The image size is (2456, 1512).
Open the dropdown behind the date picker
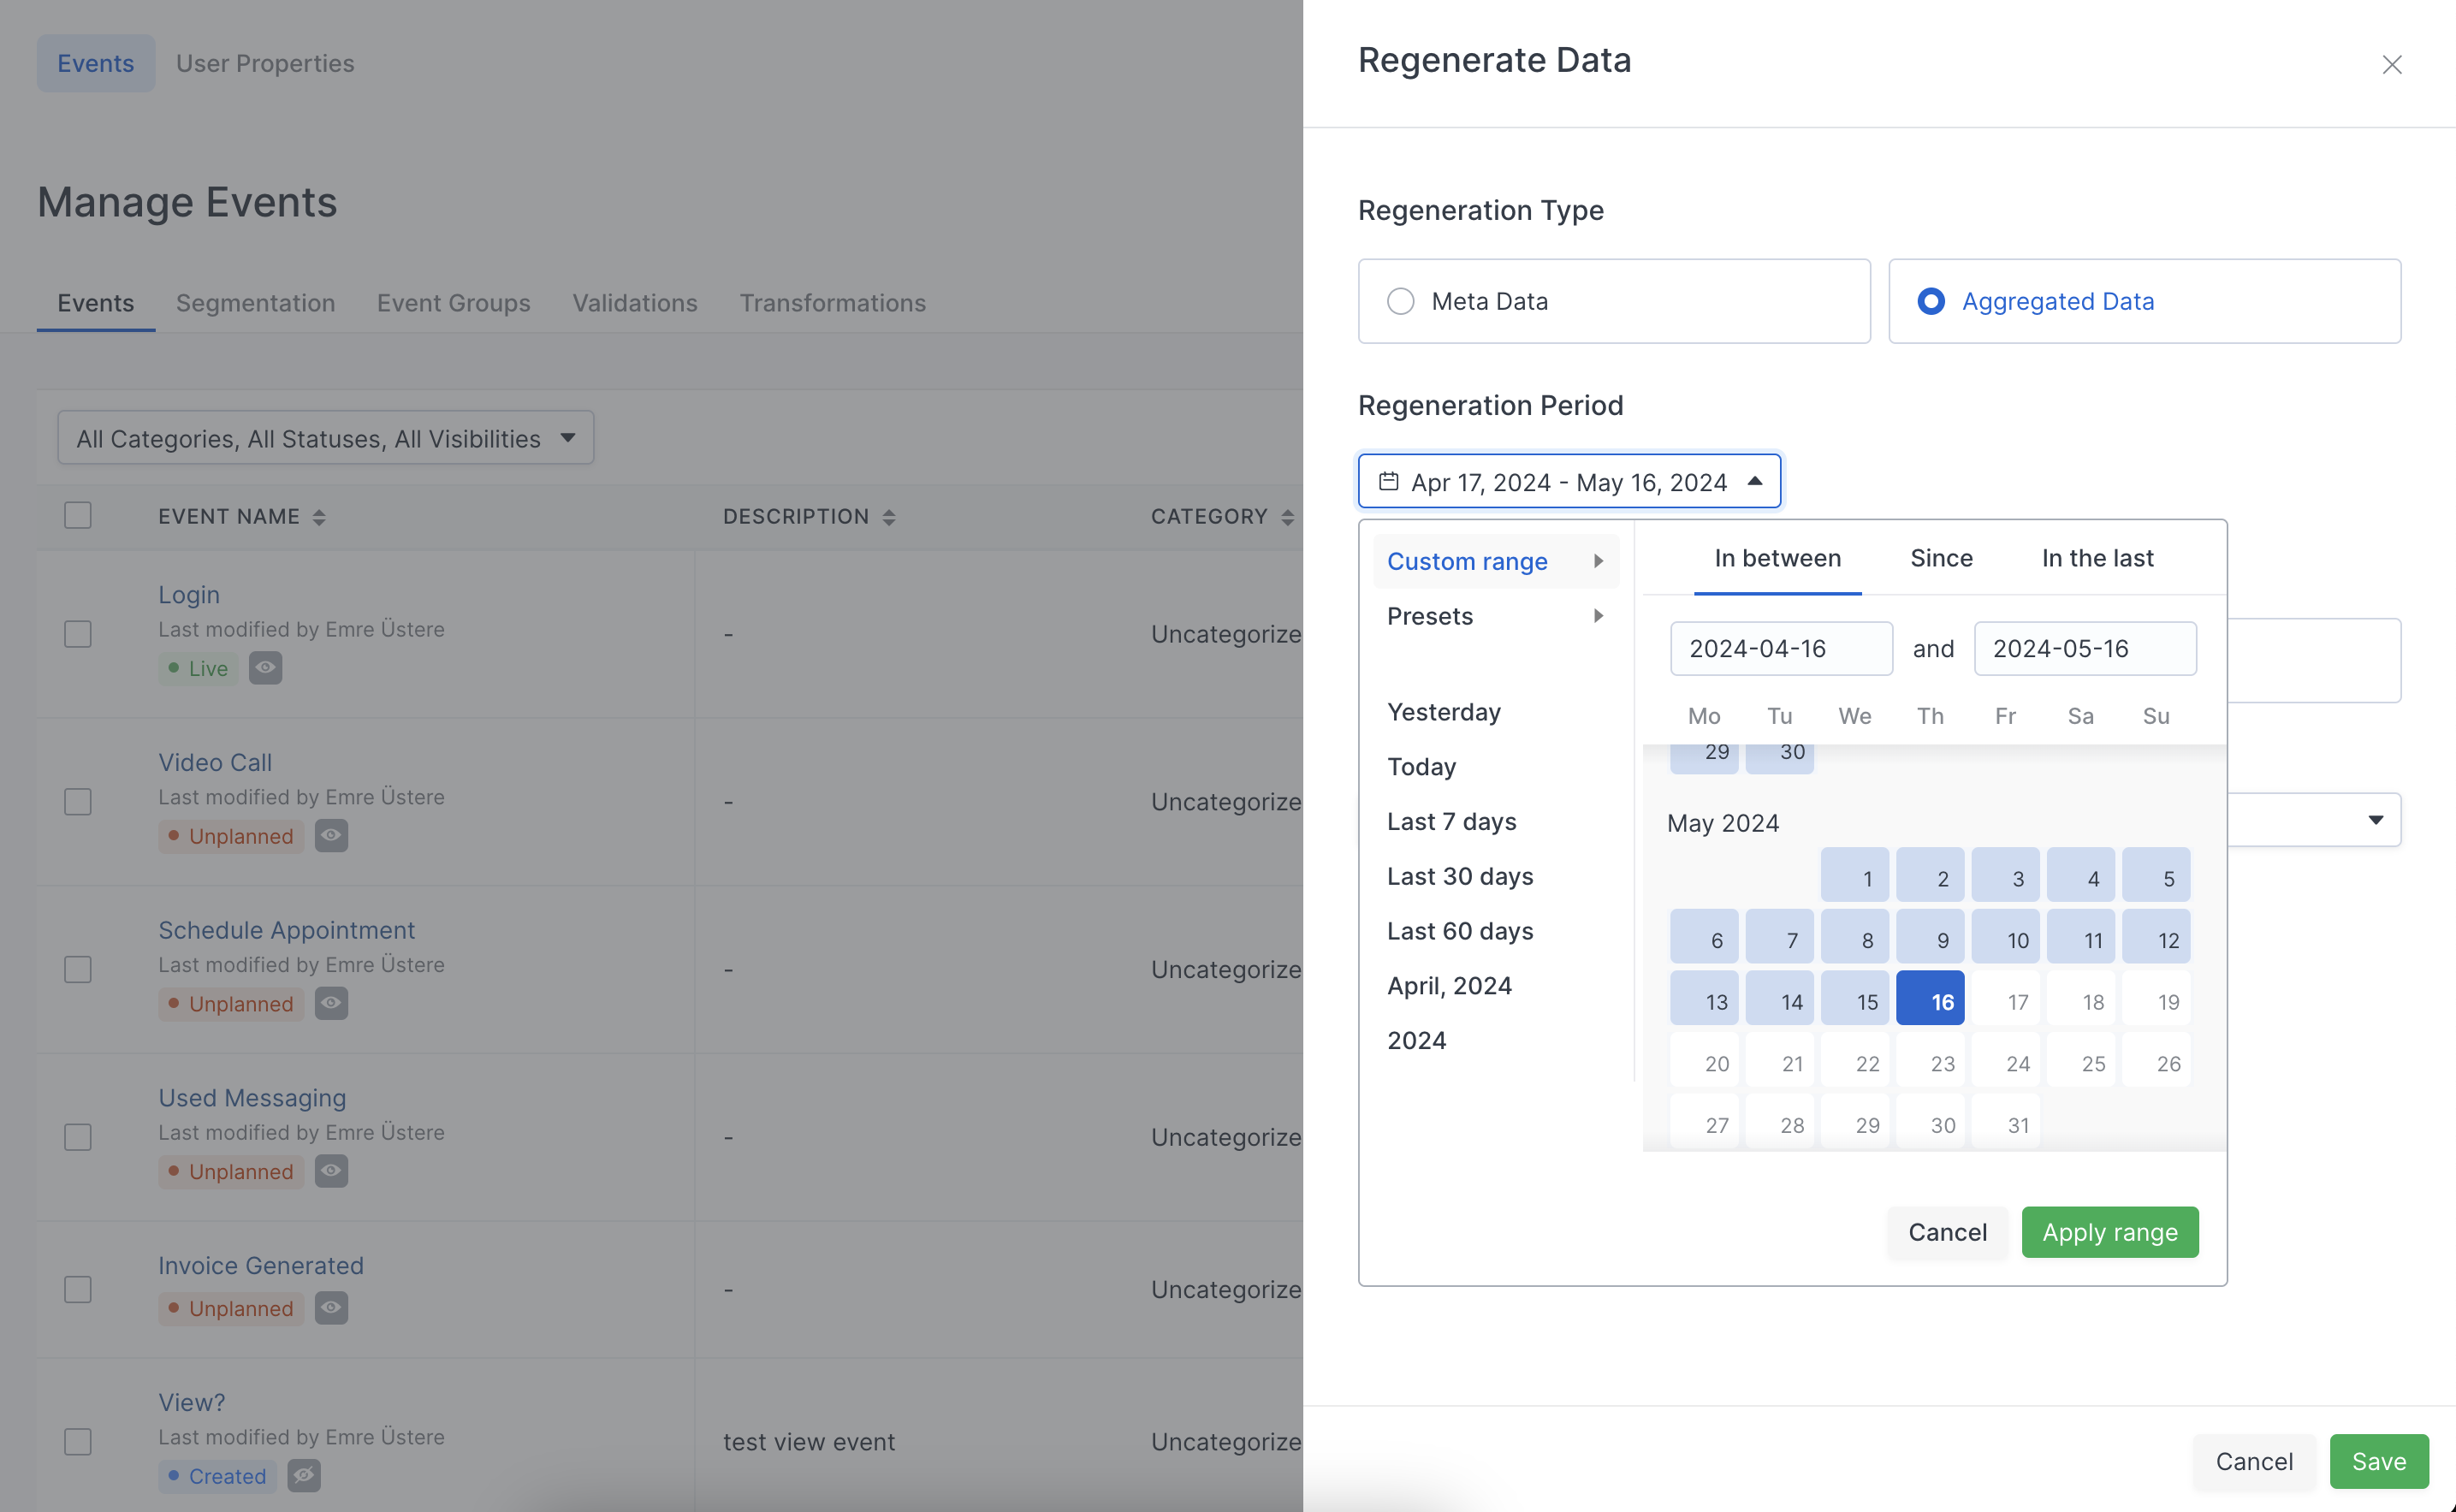tap(2375, 820)
